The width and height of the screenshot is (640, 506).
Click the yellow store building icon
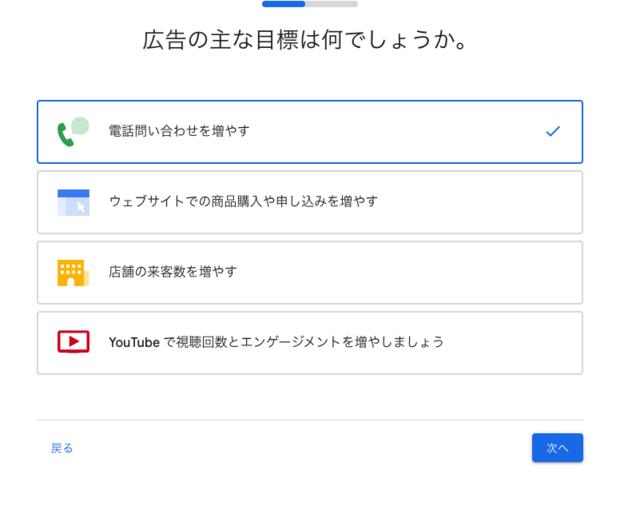(x=73, y=273)
